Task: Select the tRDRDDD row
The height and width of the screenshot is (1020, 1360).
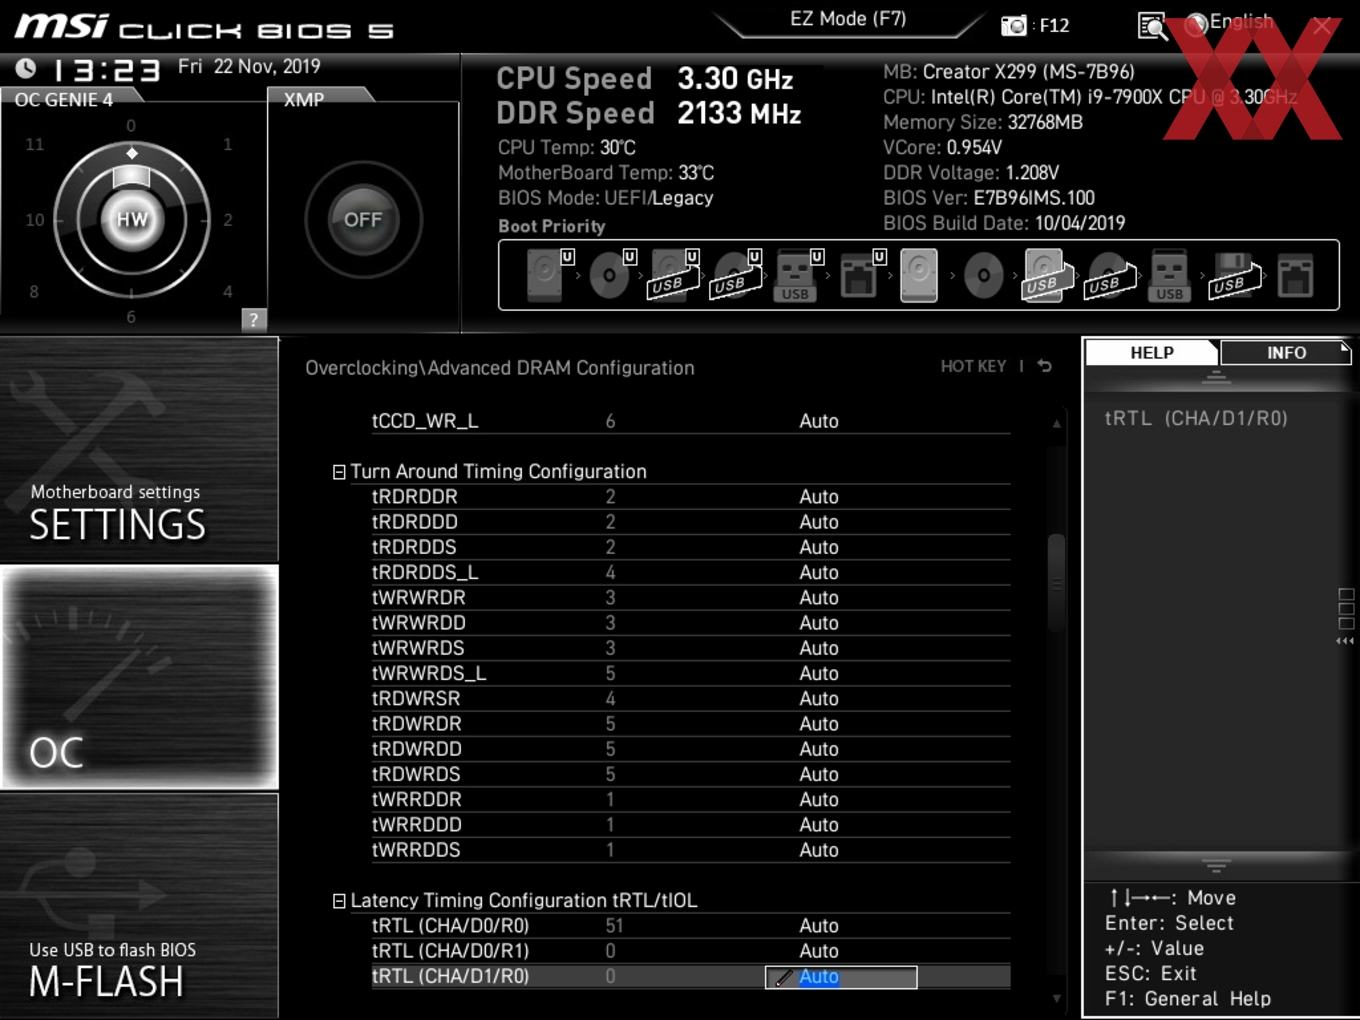Action: 690,522
